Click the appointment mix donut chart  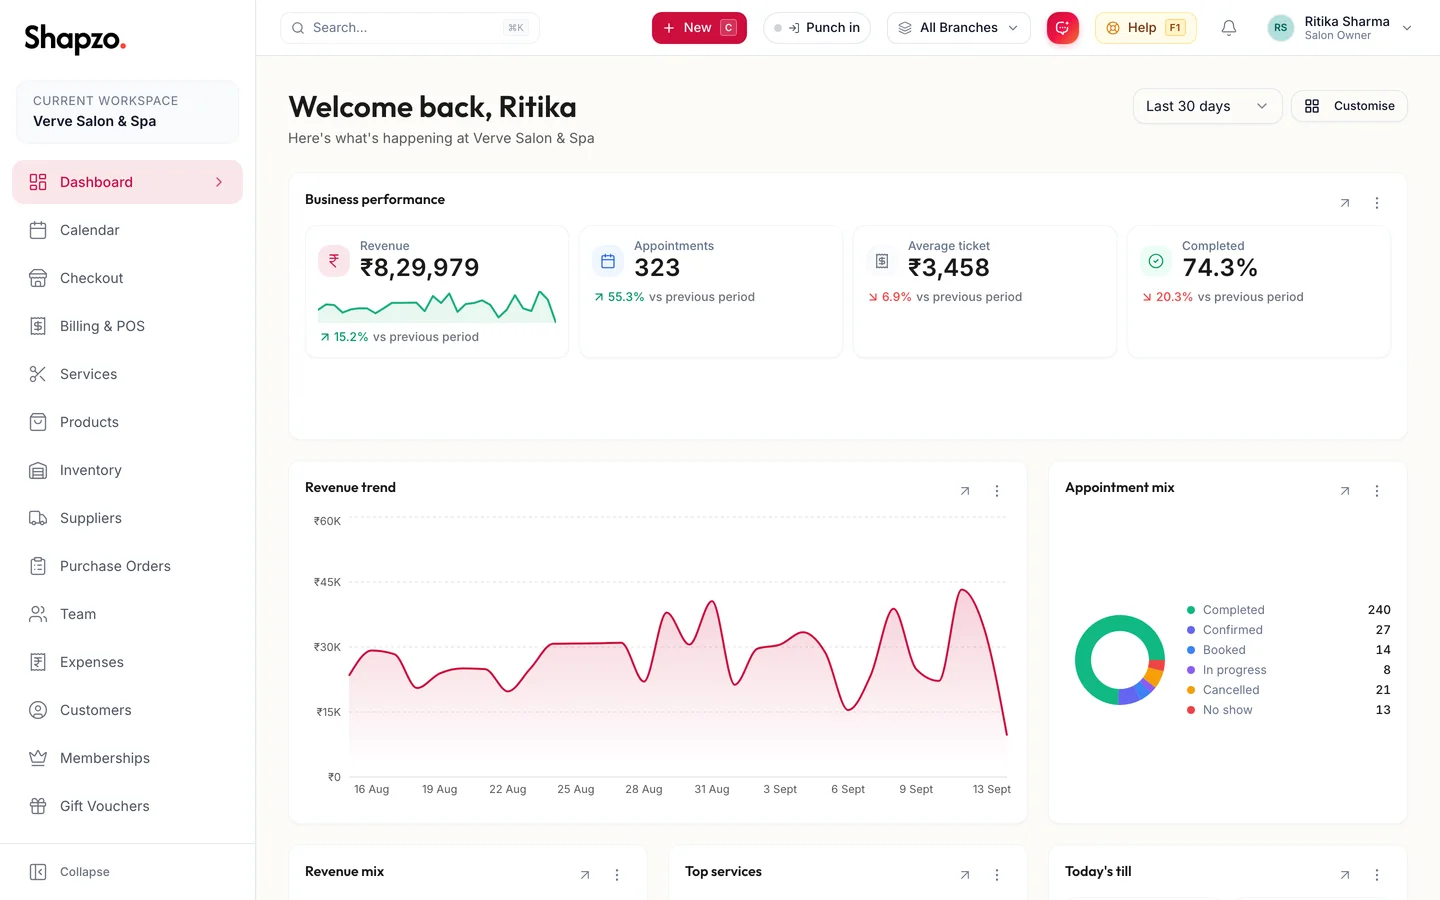click(1120, 660)
